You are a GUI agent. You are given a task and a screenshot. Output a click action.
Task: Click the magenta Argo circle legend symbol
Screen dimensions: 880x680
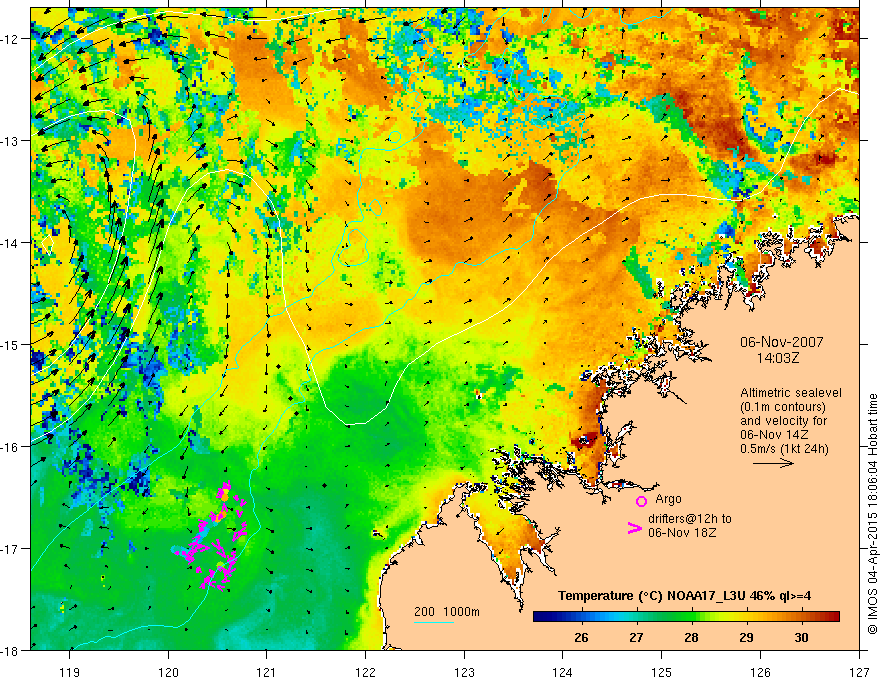point(641,501)
